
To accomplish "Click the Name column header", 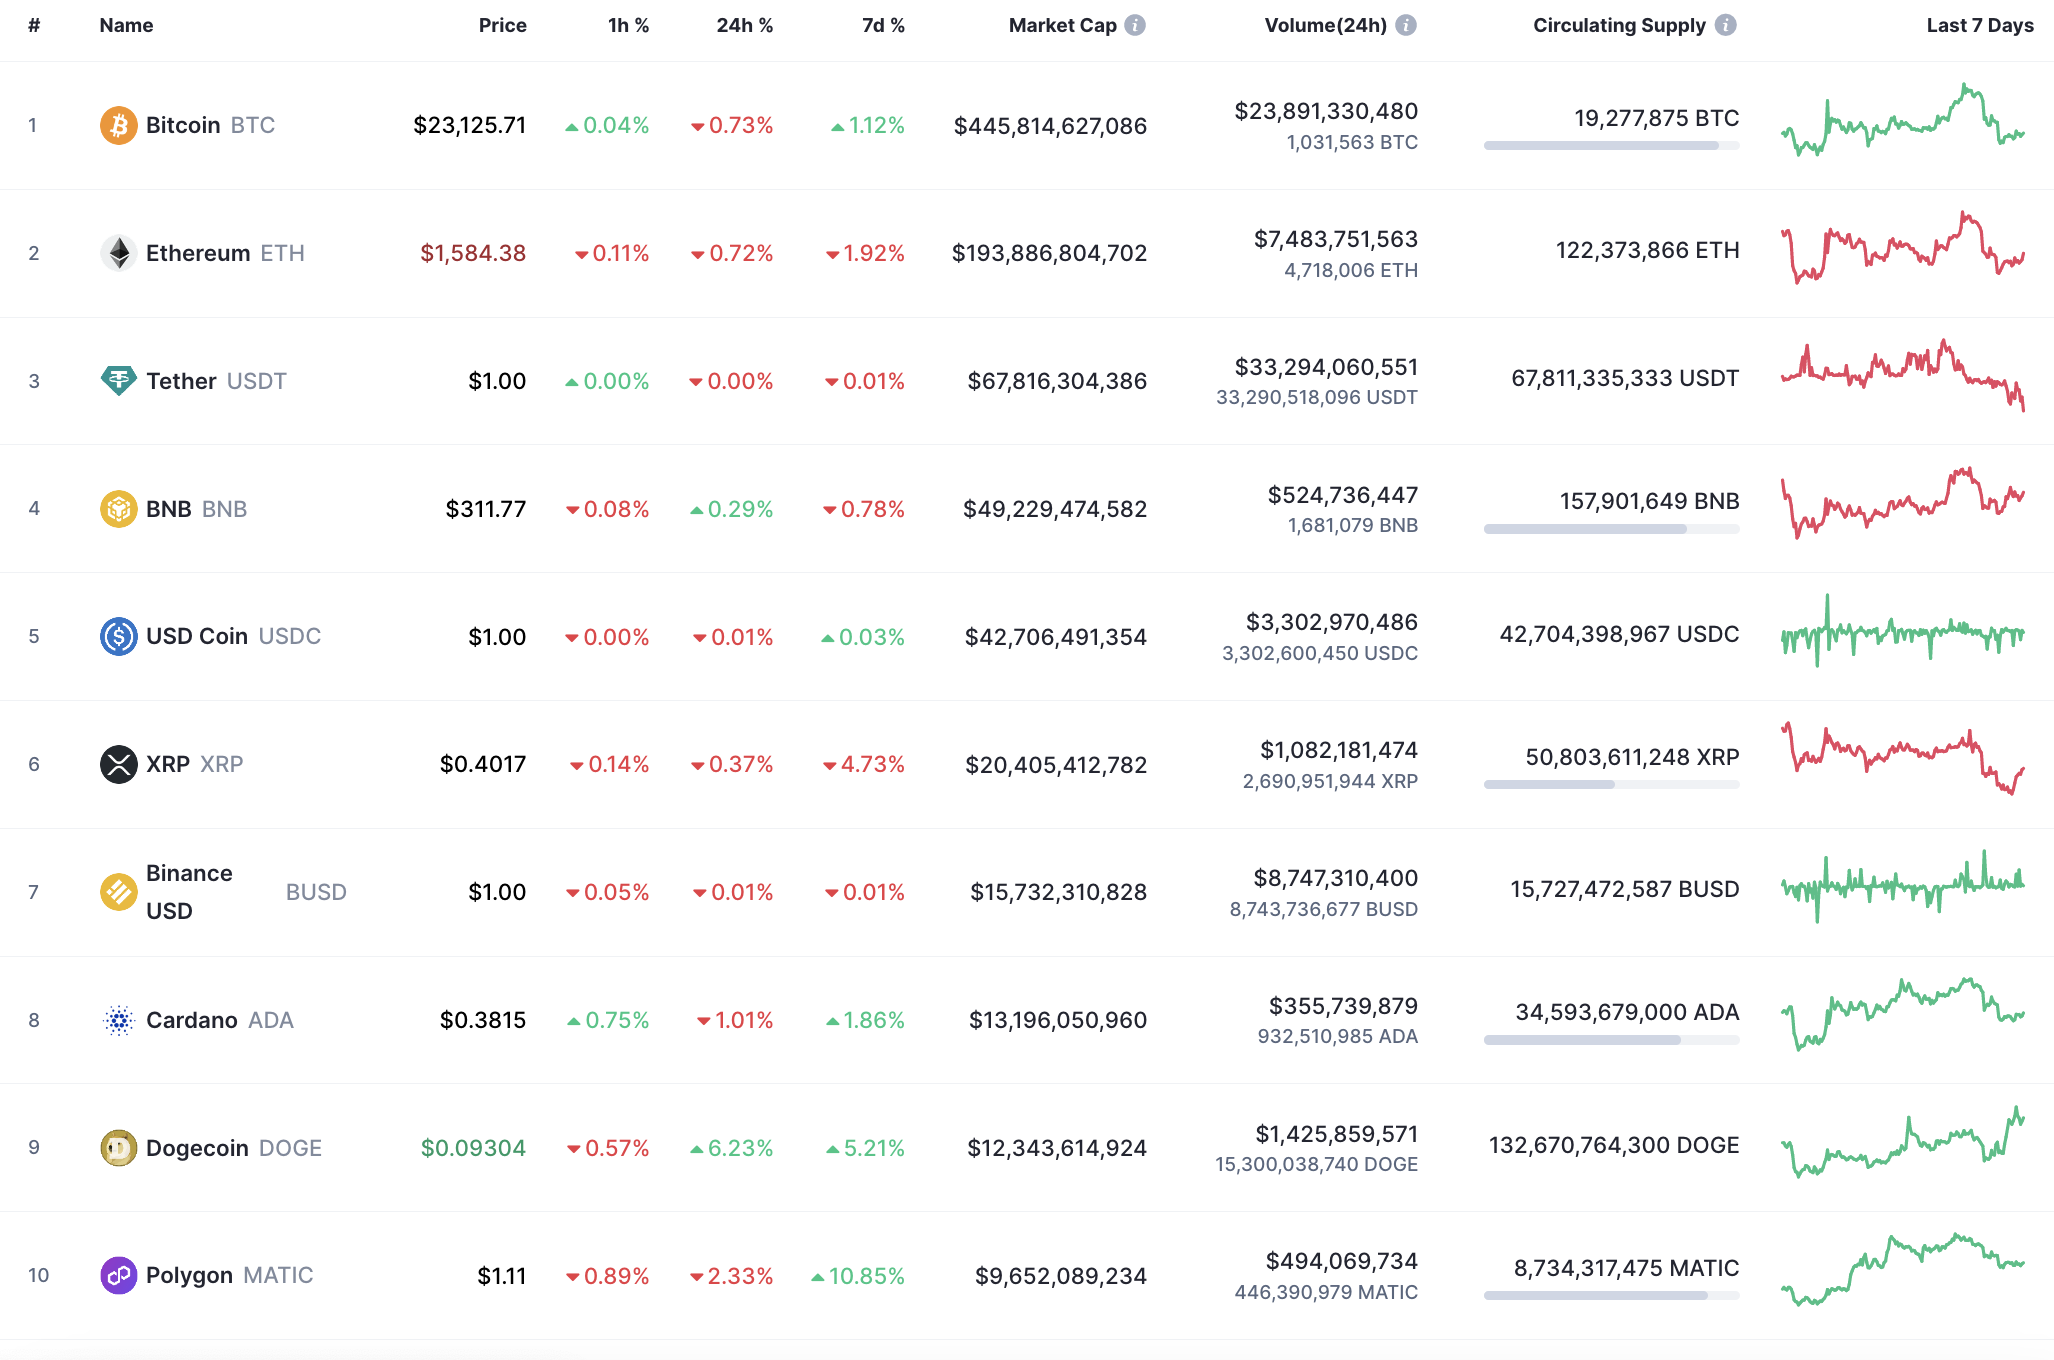I will [126, 25].
